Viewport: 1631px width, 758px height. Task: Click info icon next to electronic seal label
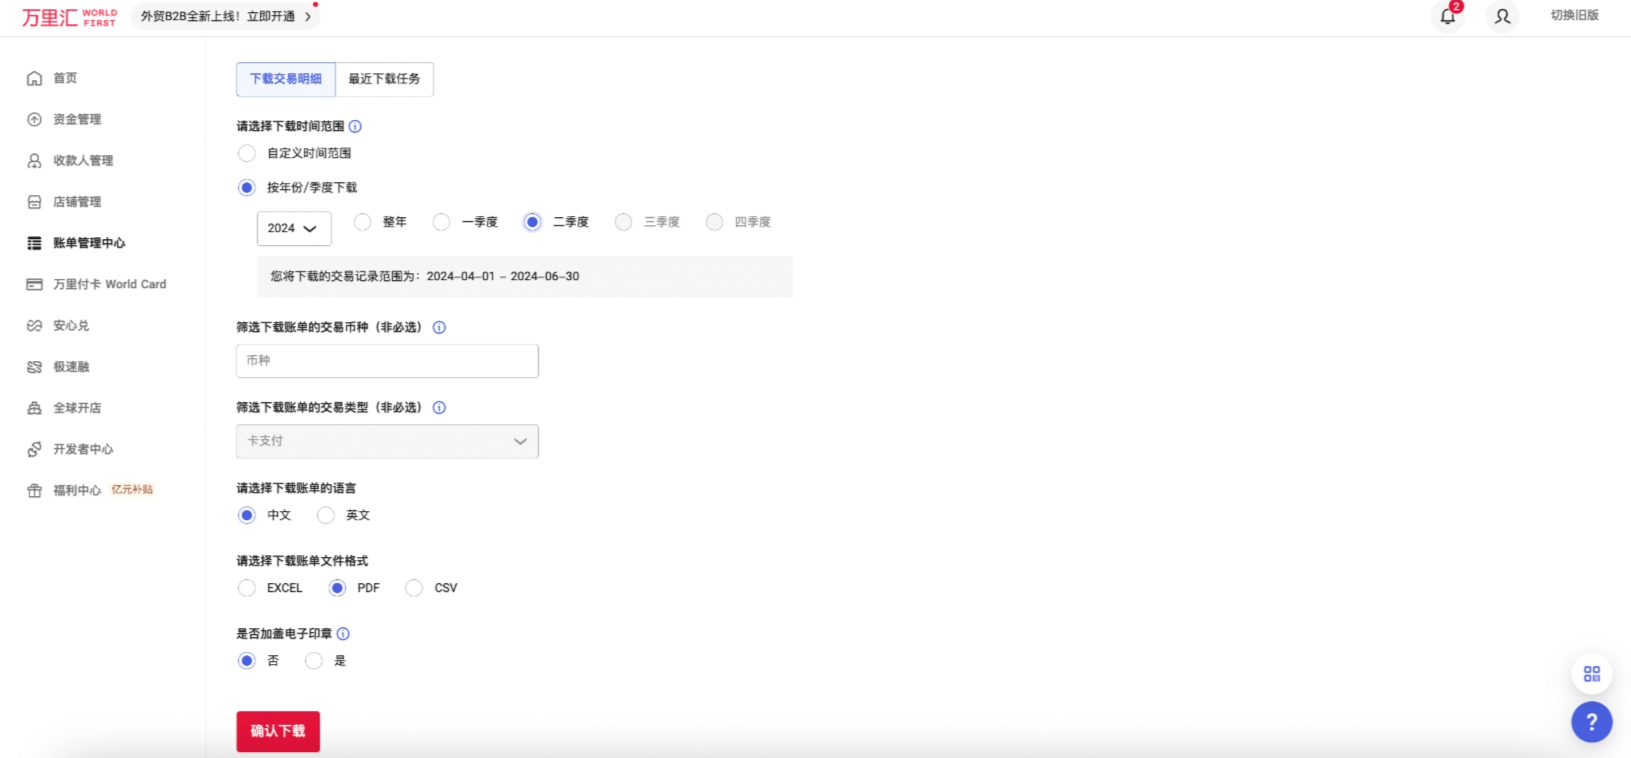click(x=343, y=634)
